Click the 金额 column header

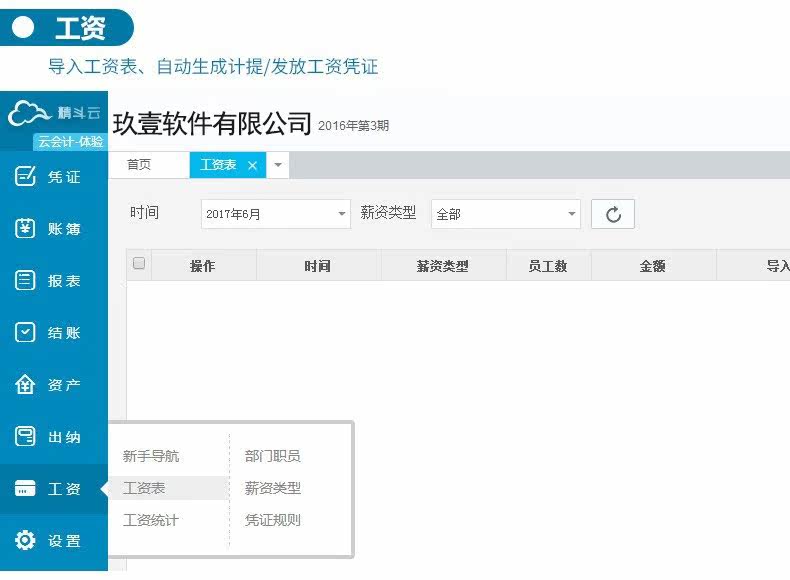pos(653,266)
